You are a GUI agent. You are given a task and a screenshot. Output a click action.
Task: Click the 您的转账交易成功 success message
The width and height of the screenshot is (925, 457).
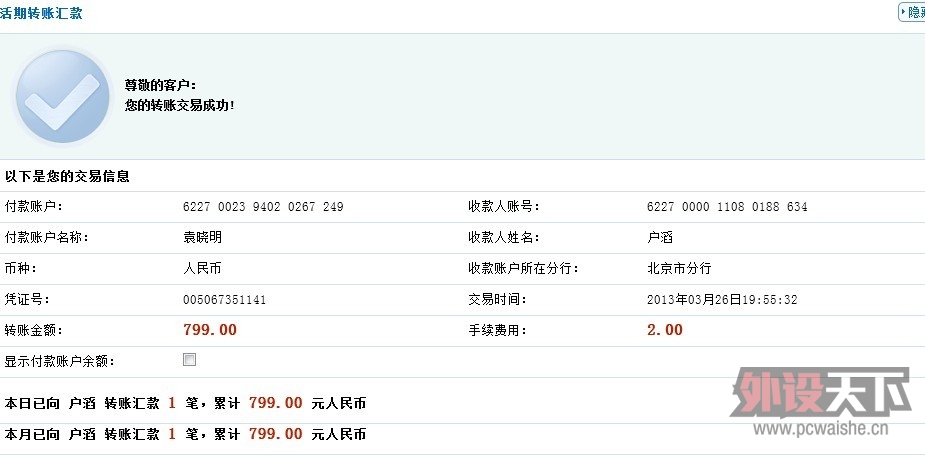pyautogui.click(x=180, y=104)
